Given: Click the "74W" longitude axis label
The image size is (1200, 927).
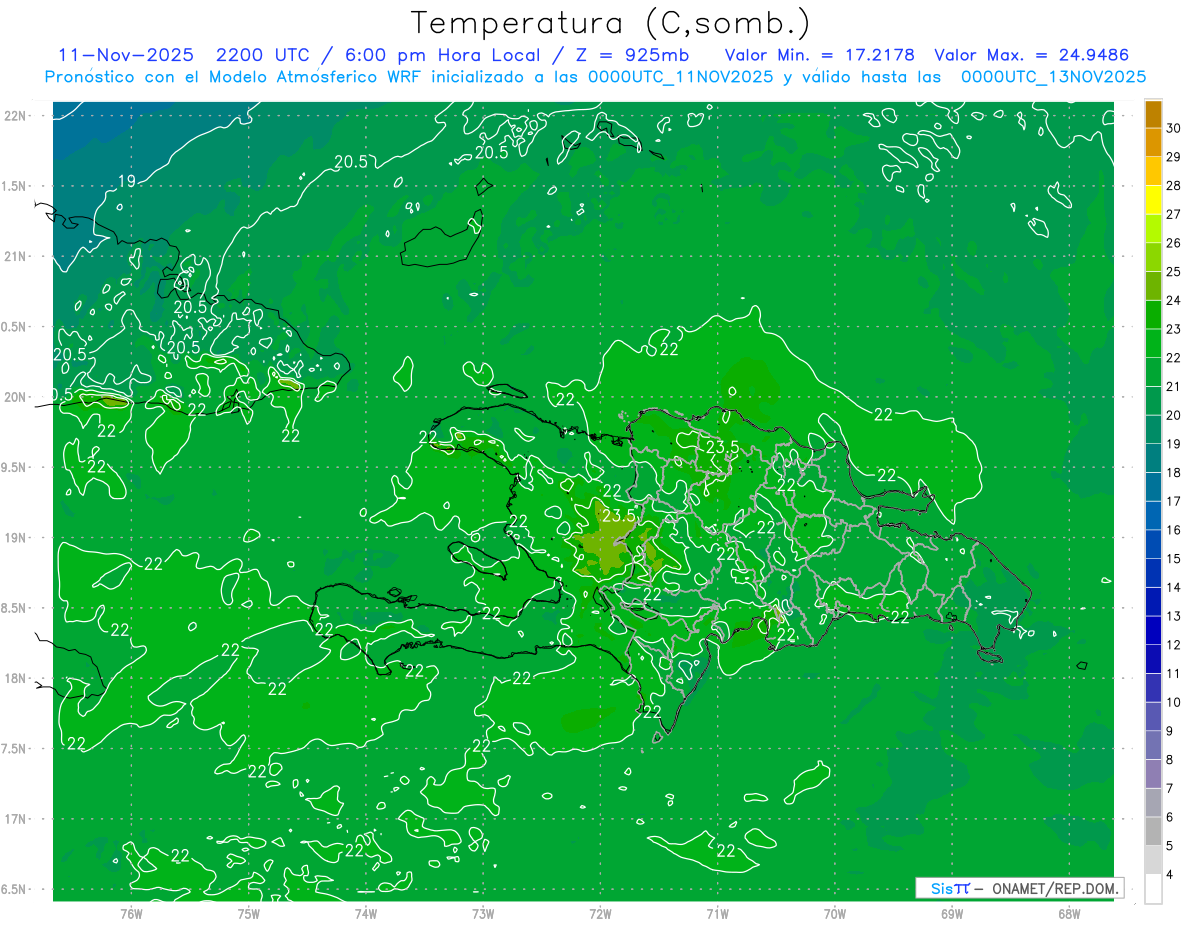Looking at the screenshot, I should tap(366, 913).
